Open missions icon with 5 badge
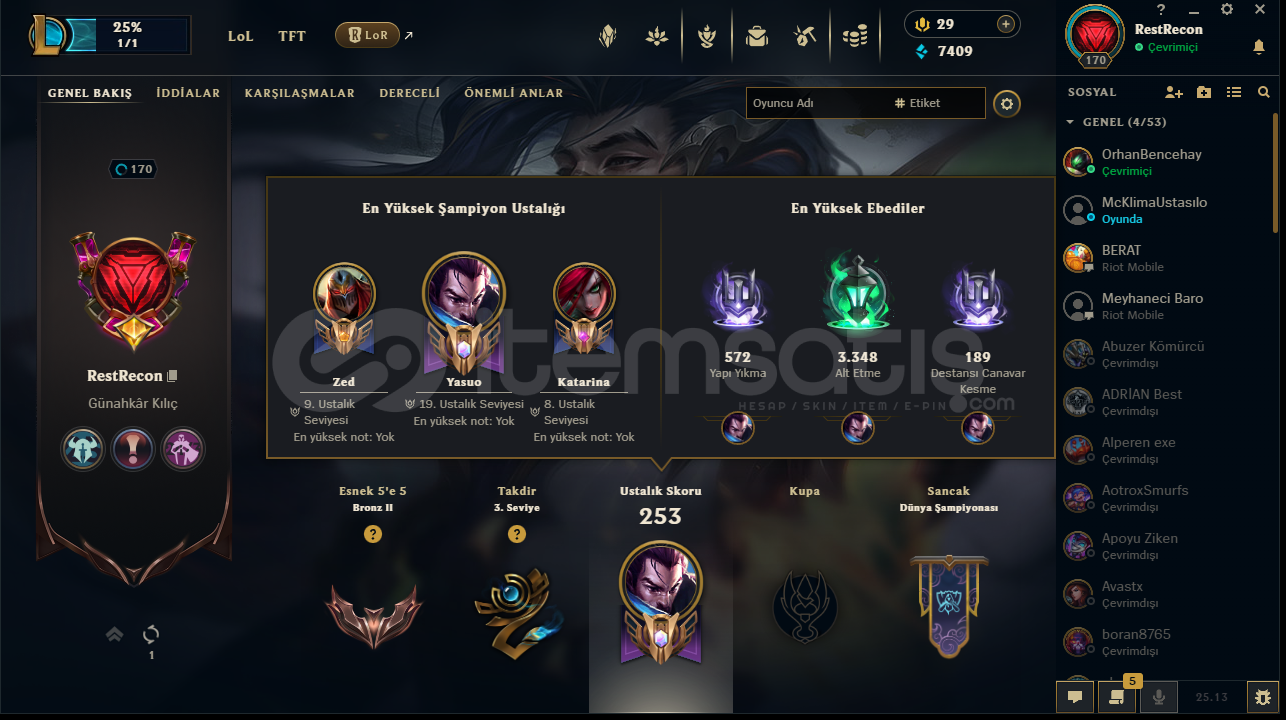 tap(1116, 696)
